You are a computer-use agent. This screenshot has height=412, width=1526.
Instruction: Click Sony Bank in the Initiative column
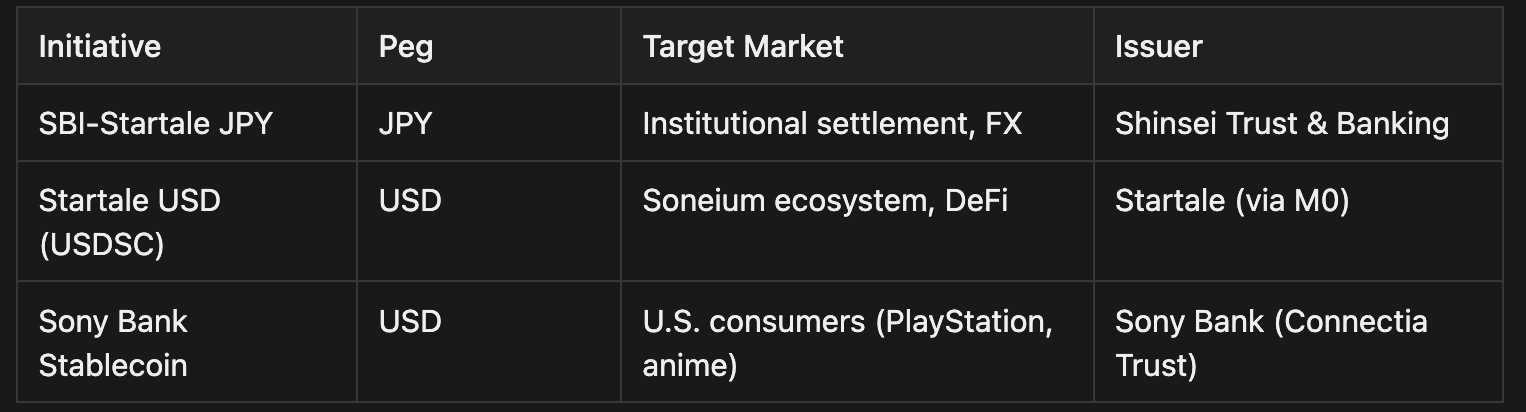pos(113,321)
